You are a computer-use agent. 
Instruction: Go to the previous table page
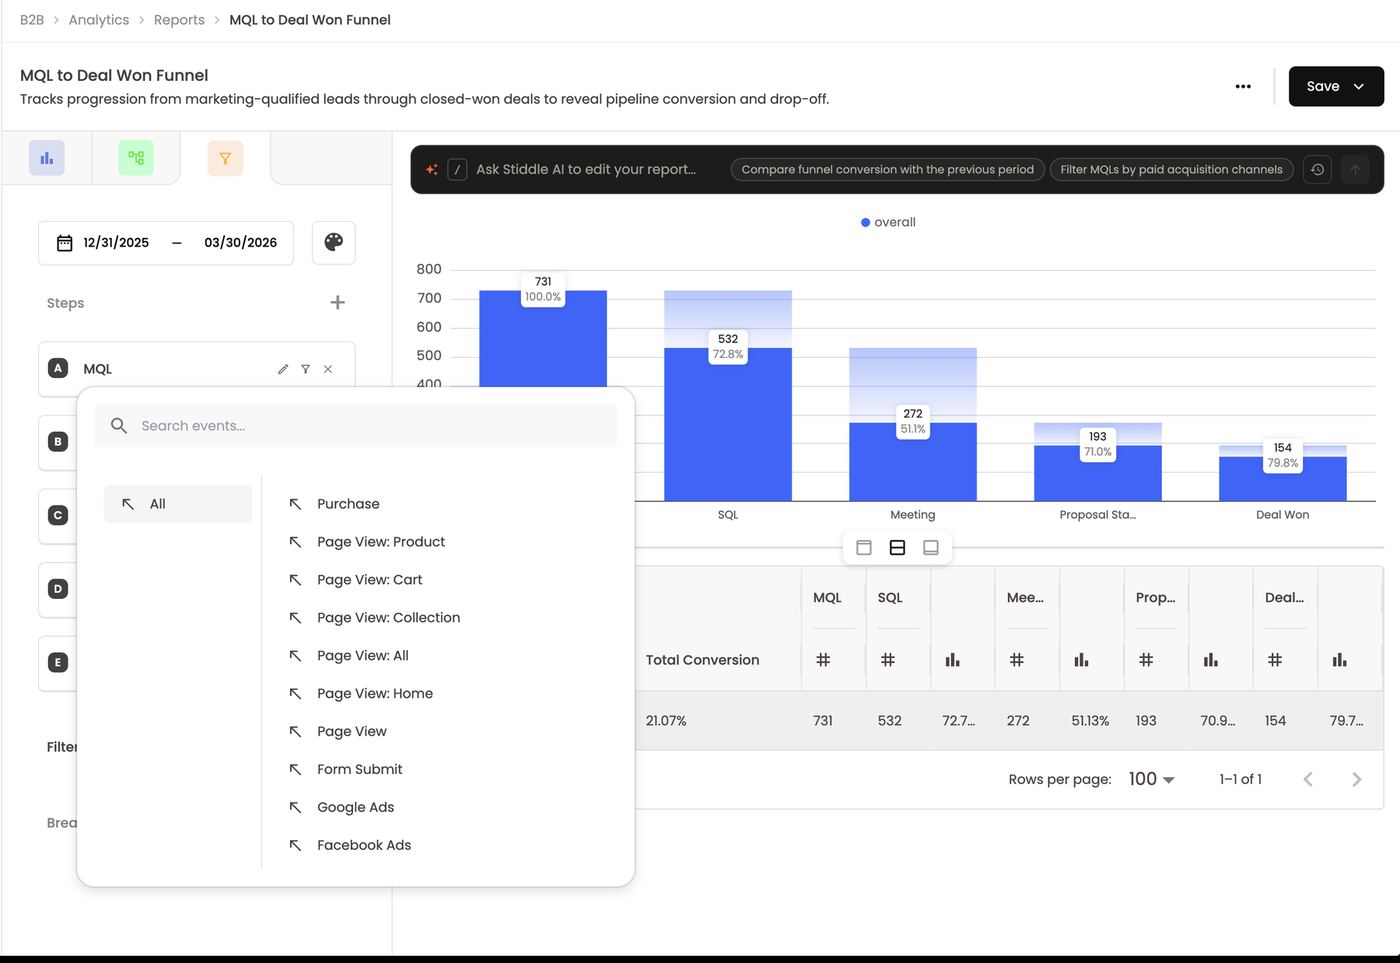tap(1308, 779)
